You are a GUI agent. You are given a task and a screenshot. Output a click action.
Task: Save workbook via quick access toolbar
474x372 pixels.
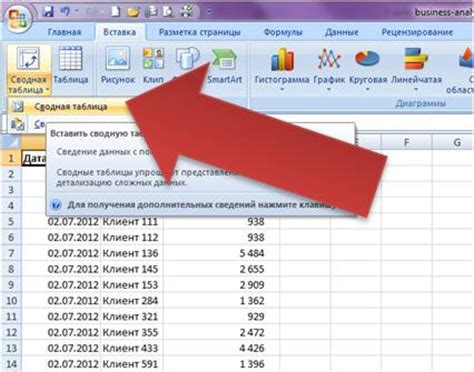(x=48, y=12)
